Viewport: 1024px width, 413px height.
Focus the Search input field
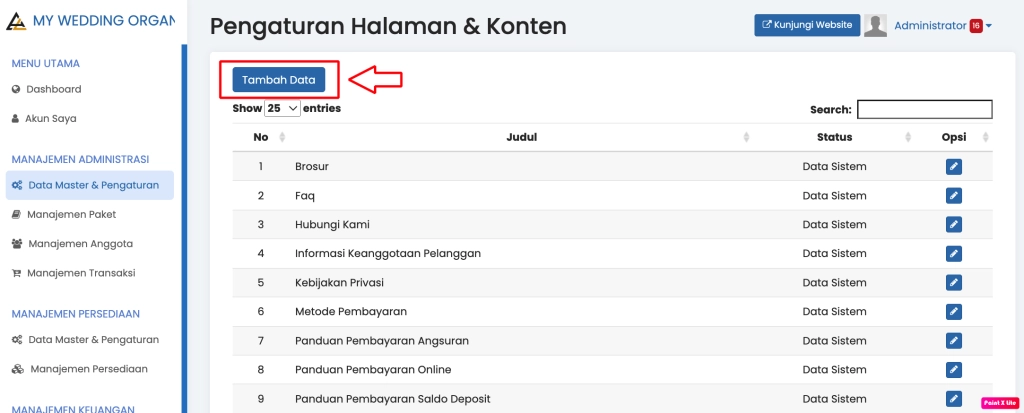tap(925, 109)
